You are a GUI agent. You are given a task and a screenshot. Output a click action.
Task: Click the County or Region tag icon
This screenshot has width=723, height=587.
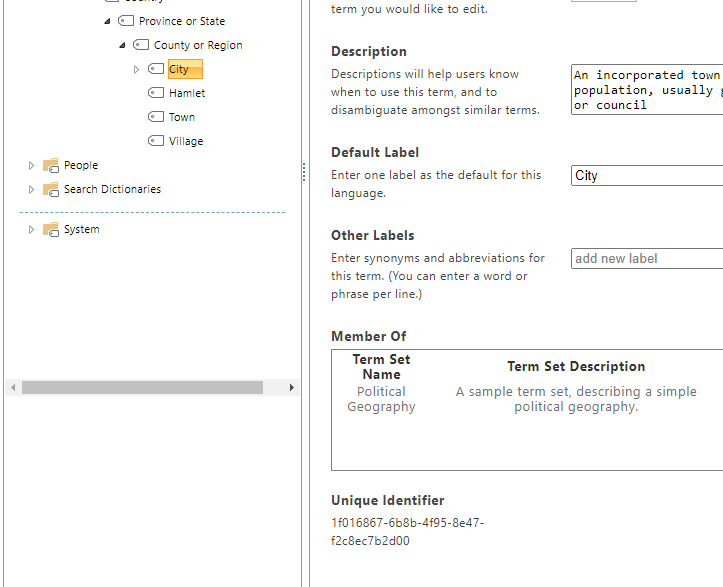tap(141, 45)
